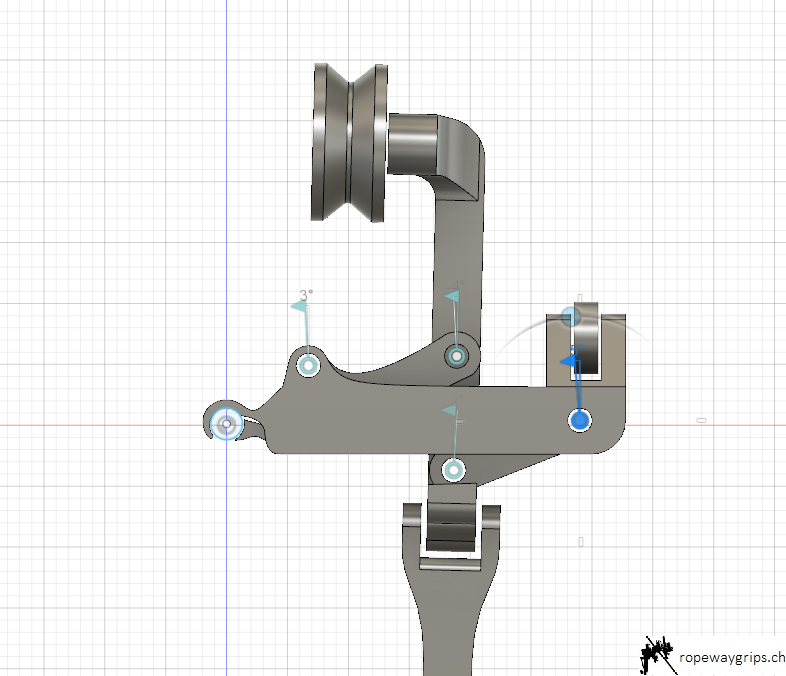Select the lower pivot joint below main plate
The height and width of the screenshot is (676, 786).
click(455, 469)
